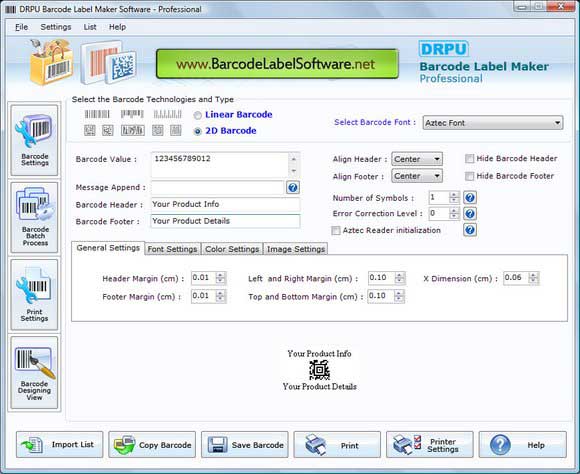This screenshot has width=580, height=474.
Task: Click help icon for Error Correction Level
Action: (x=470, y=214)
